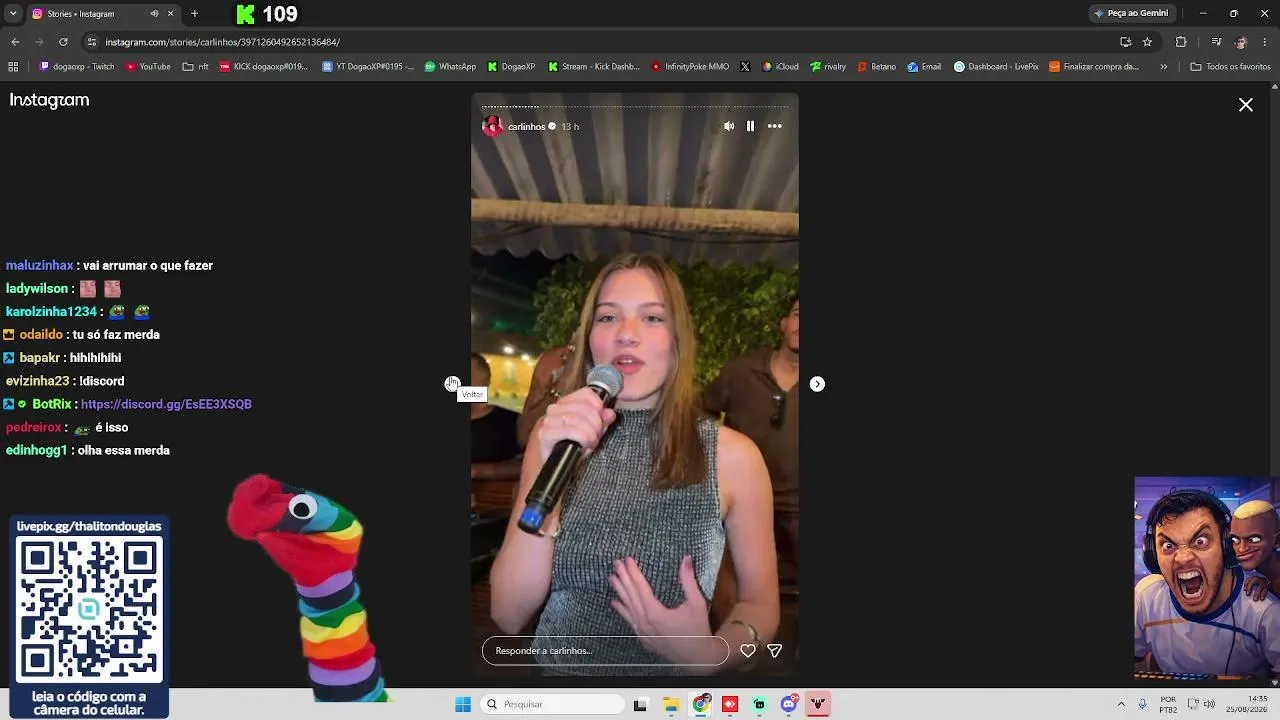Close the Stories • Instagram tab
This screenshot has height=720, width=1280.
(x=170, y=14)
